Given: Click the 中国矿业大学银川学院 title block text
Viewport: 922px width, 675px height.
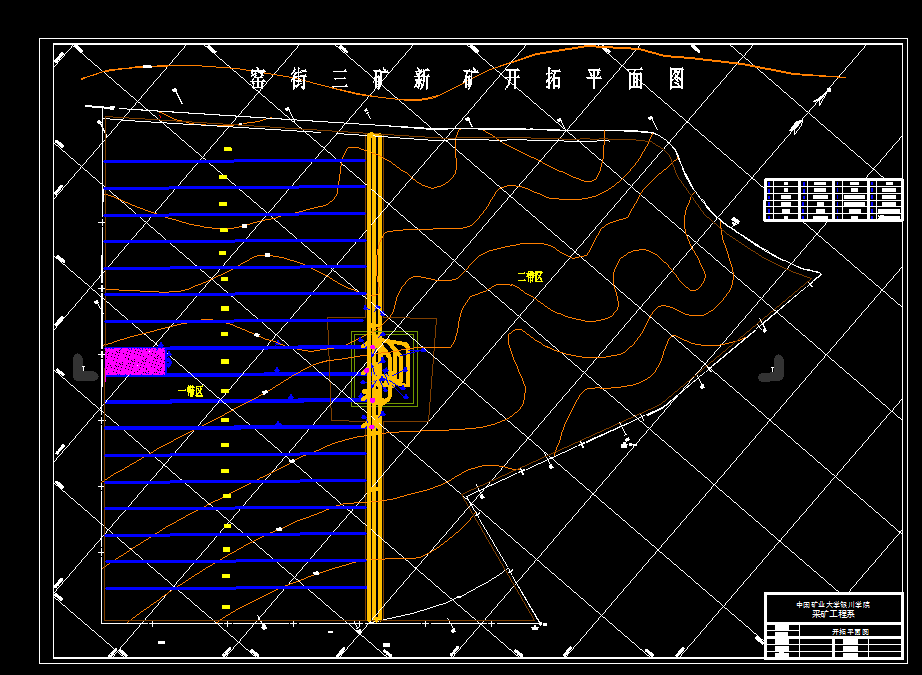Looking at the screenshot, I should pos(833,604).
